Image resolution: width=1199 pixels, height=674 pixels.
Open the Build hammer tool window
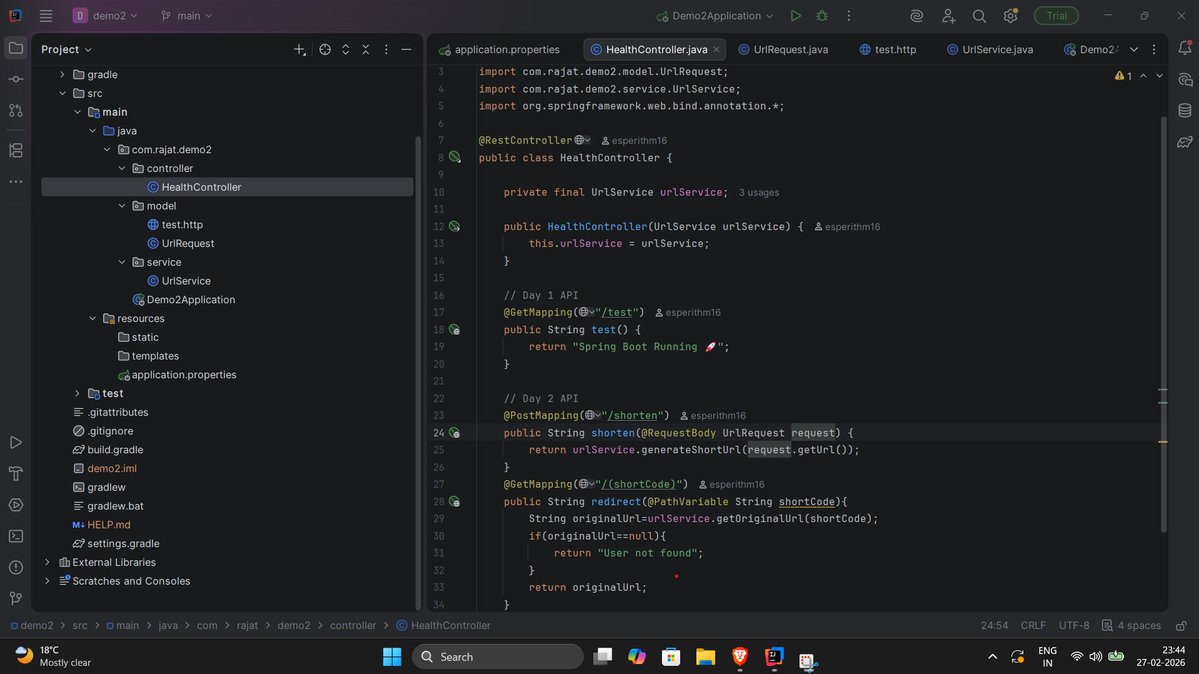15,474
